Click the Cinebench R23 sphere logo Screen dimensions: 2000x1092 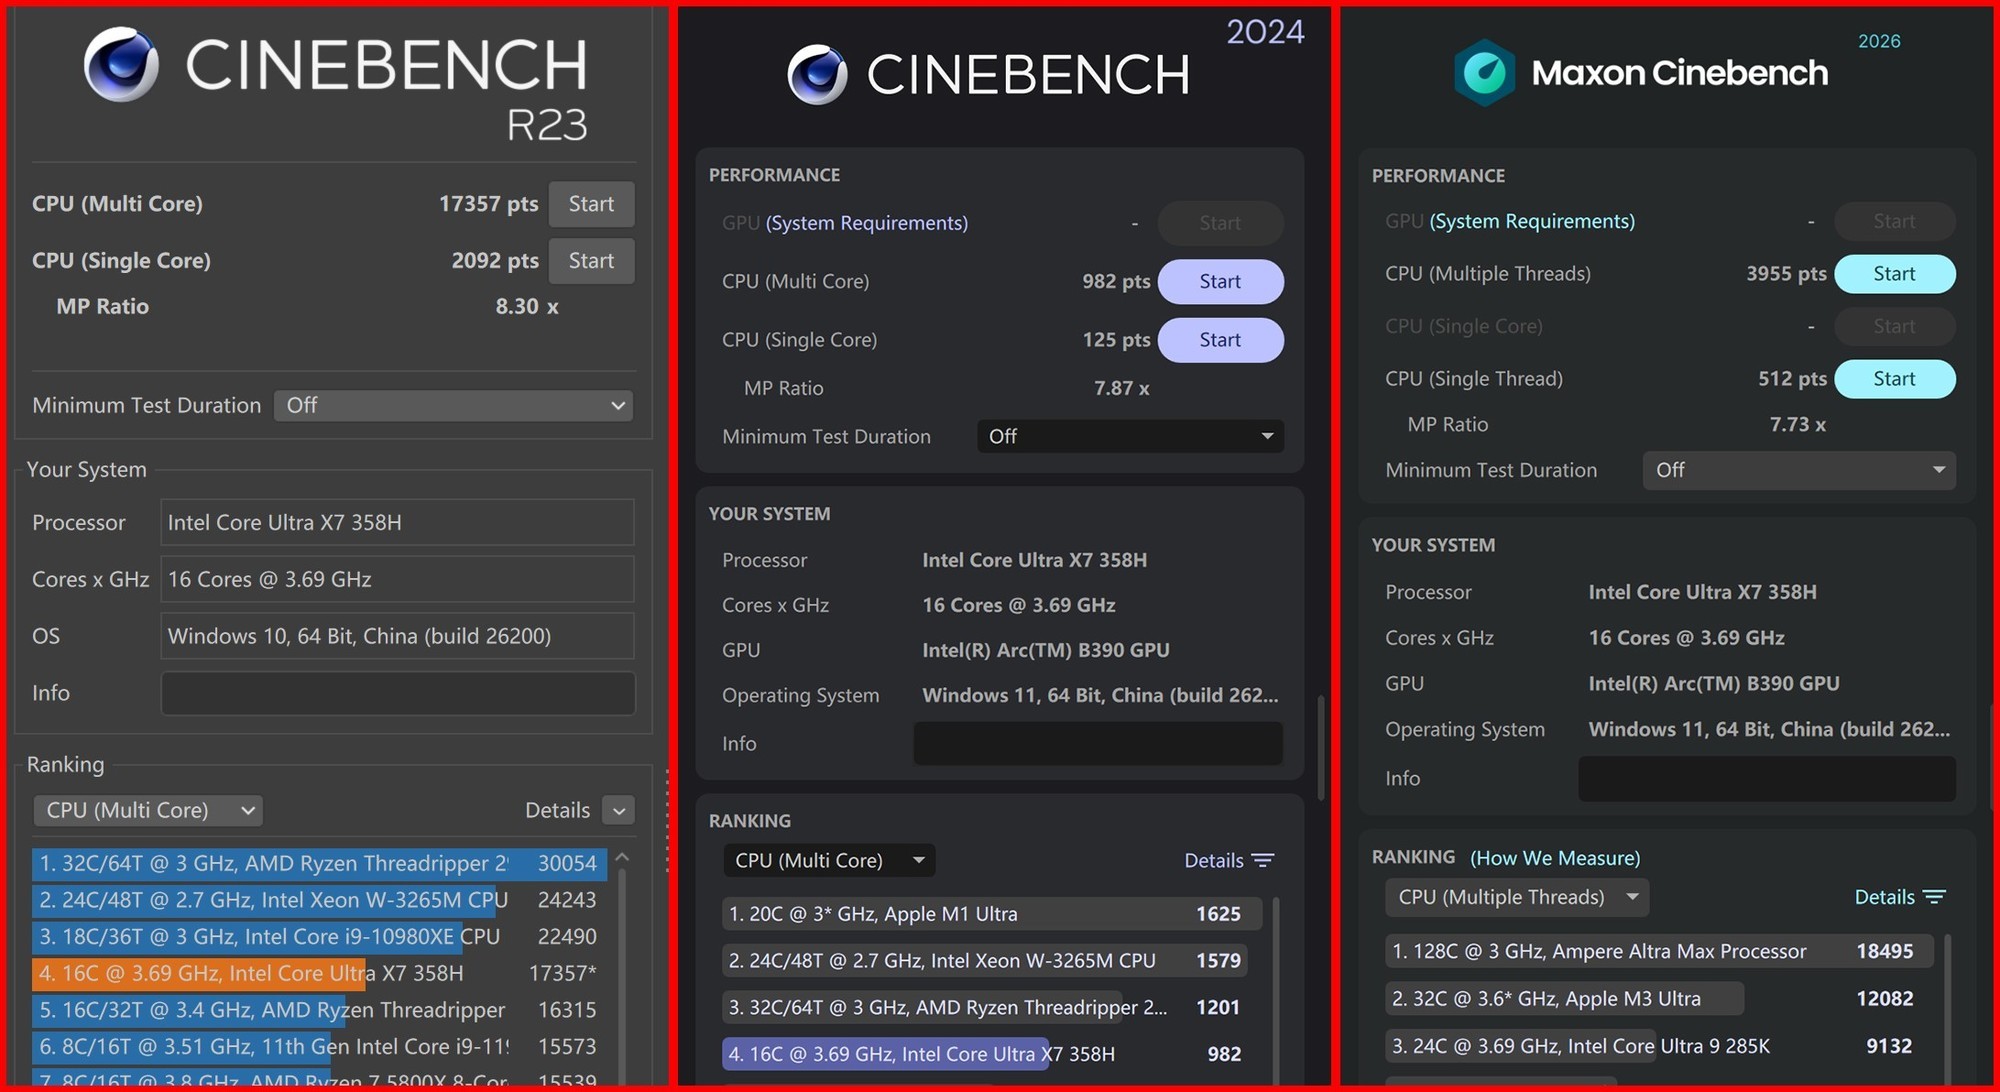tap(121, 64)
